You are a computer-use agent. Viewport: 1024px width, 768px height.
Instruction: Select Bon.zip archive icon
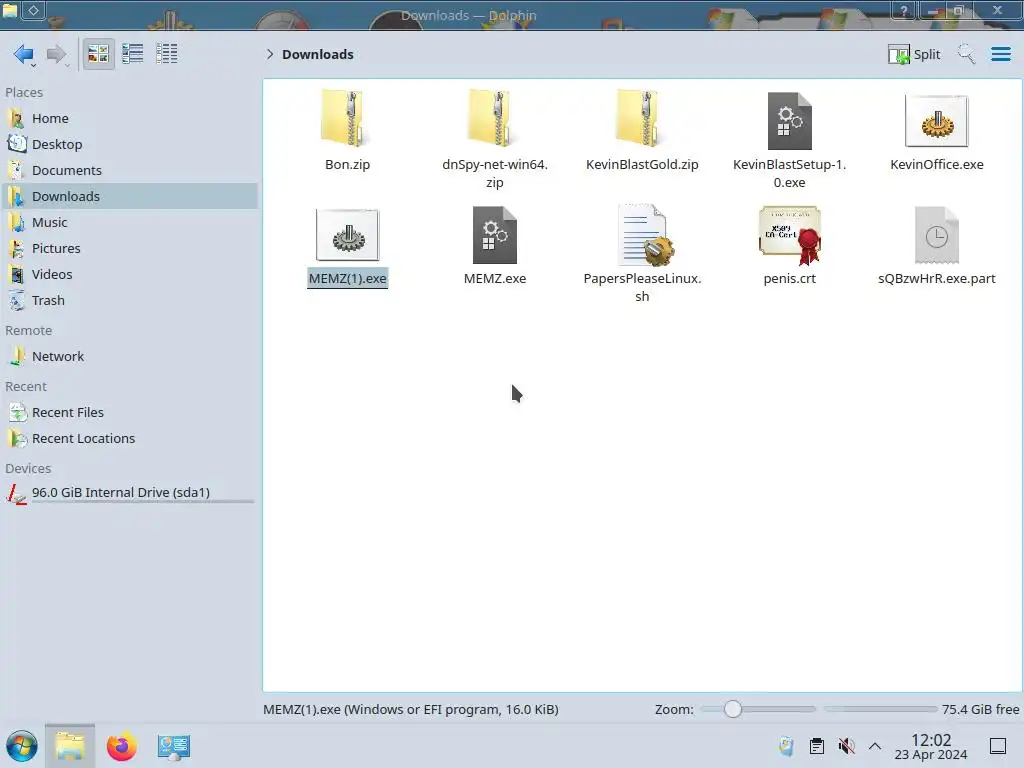point(347,119)
